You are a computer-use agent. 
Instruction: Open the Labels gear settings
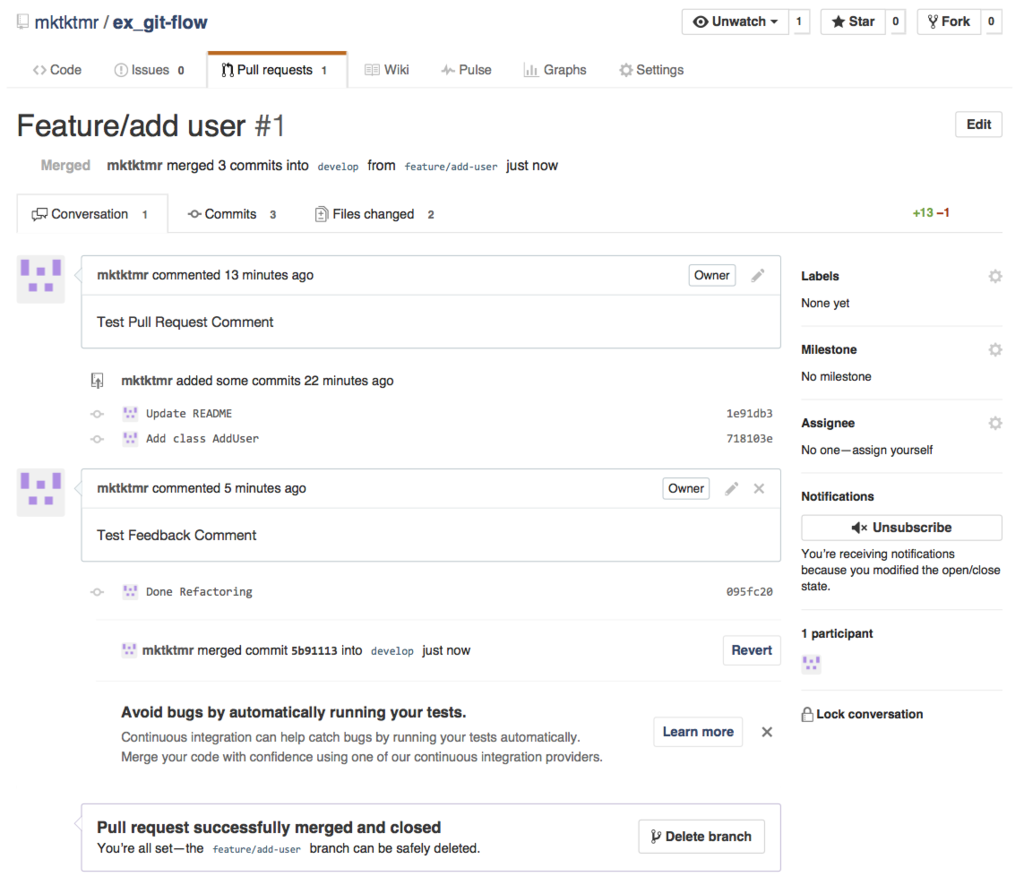click(x=995, y=276)
